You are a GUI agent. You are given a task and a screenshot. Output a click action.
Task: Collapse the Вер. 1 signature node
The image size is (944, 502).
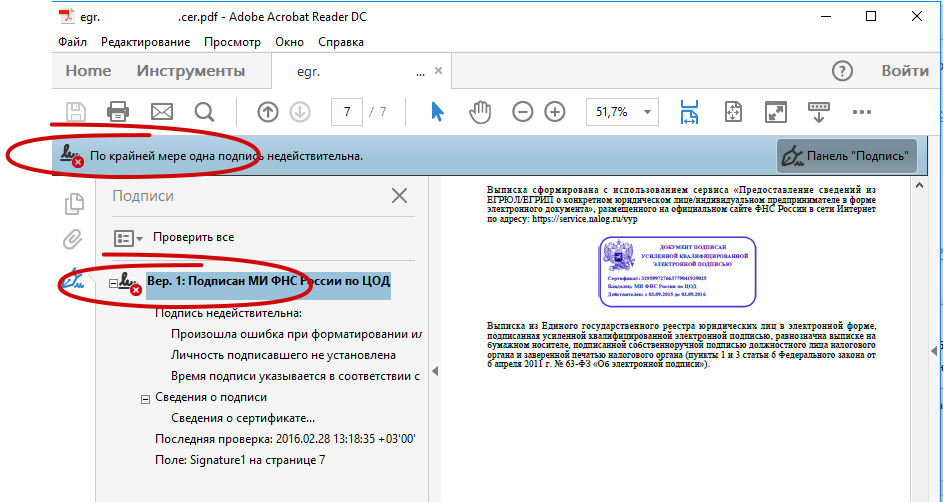pyautogui.click(x=113, y=282)
